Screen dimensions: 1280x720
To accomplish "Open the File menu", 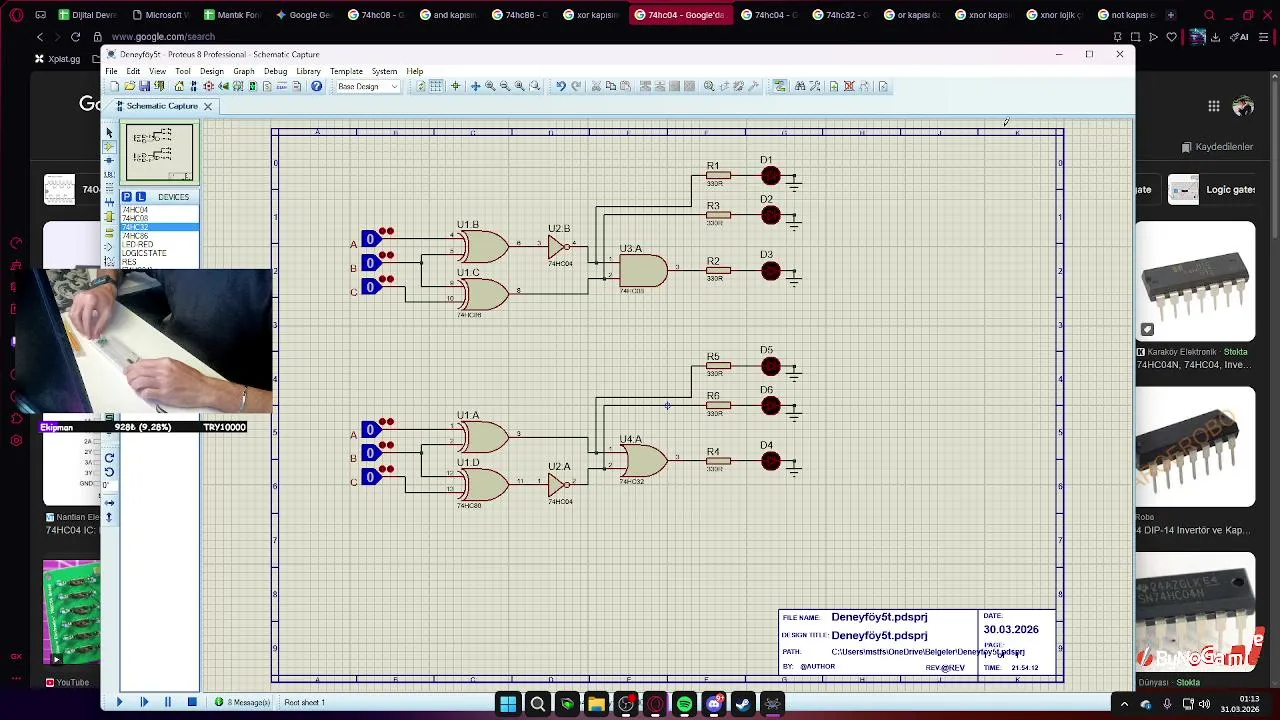I will (x=112, y=71).
